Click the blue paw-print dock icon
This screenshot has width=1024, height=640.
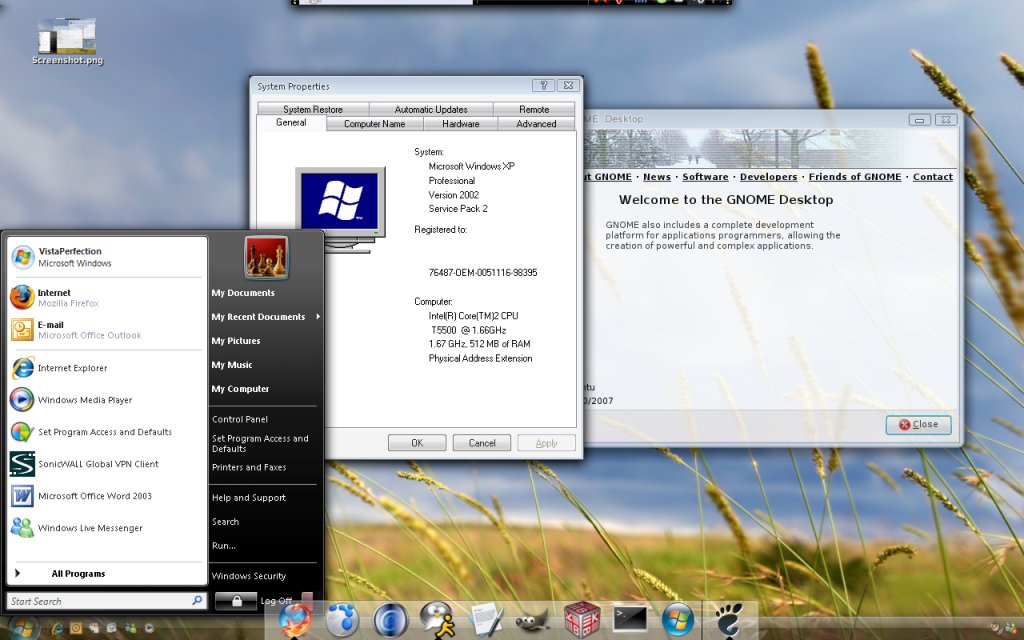click(x=343, y=620)
